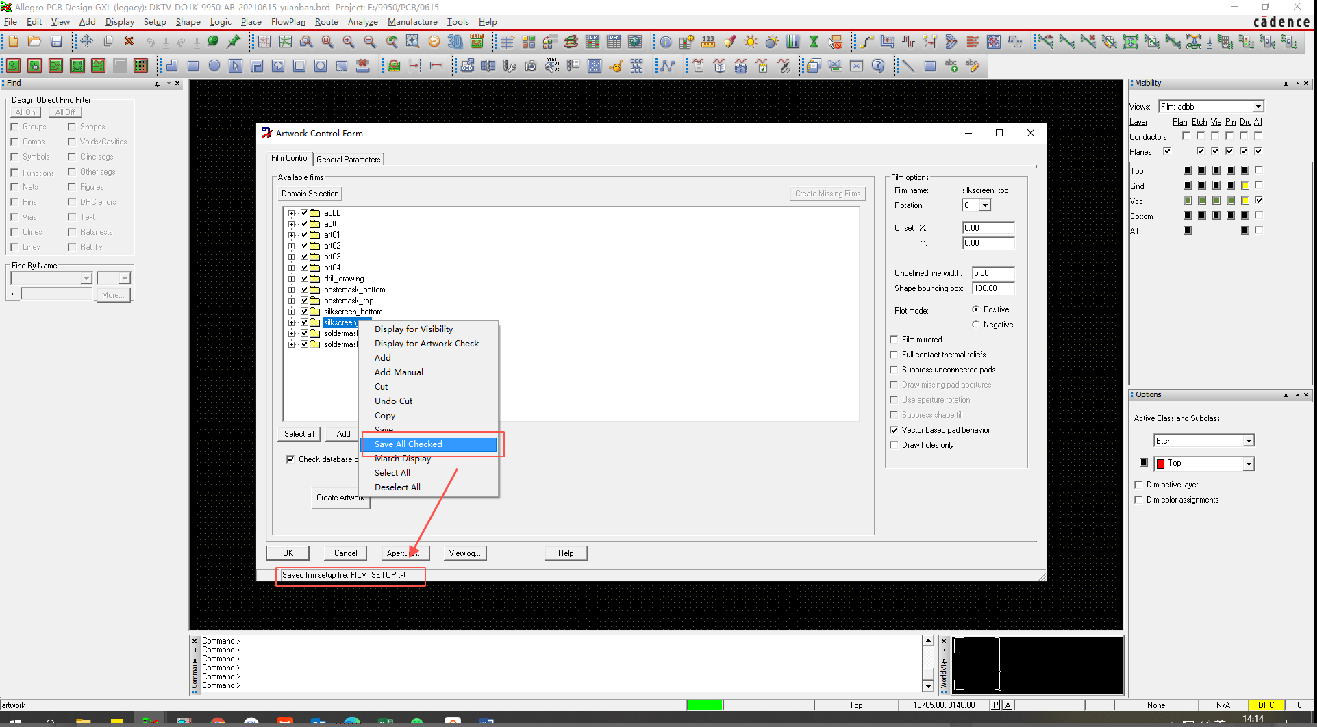Viewport: 1317px width, 727px height.
Task: Toggle the drill_drawing film checkbox
Action: click(x=304, y=279)
